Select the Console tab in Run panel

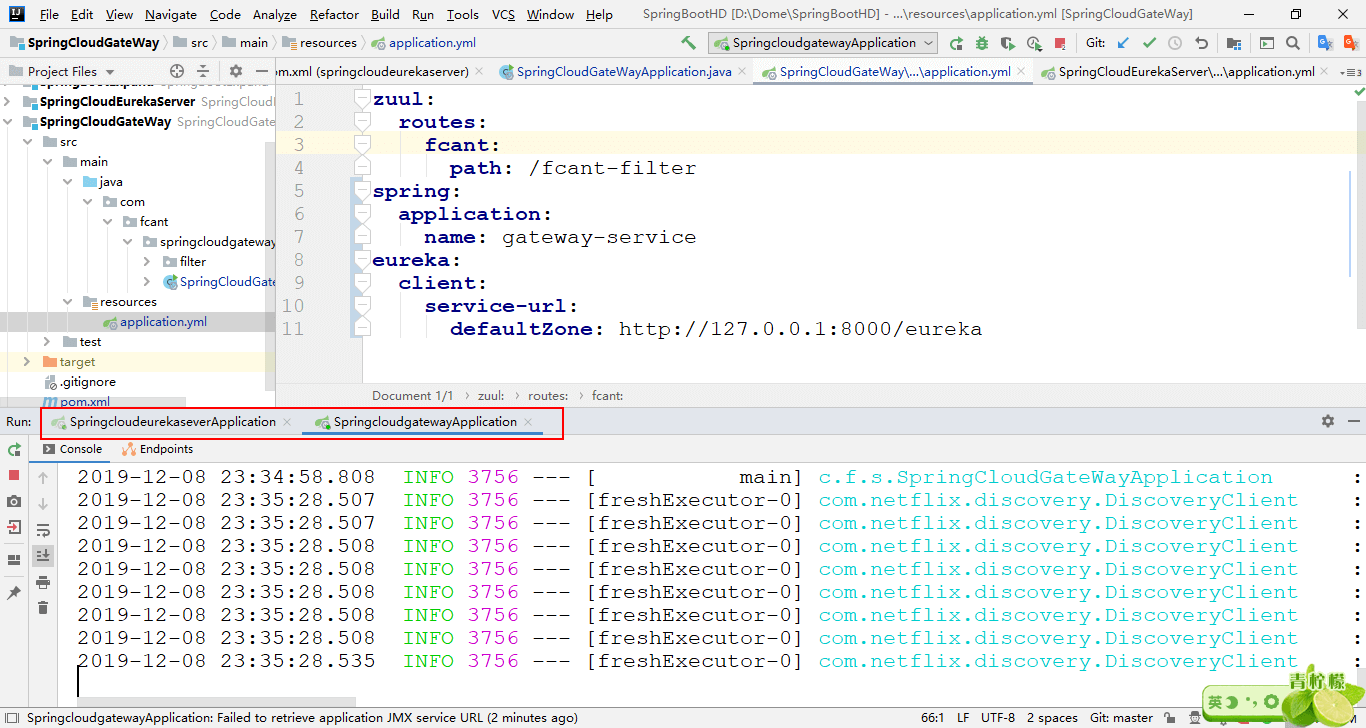(71, 449)
